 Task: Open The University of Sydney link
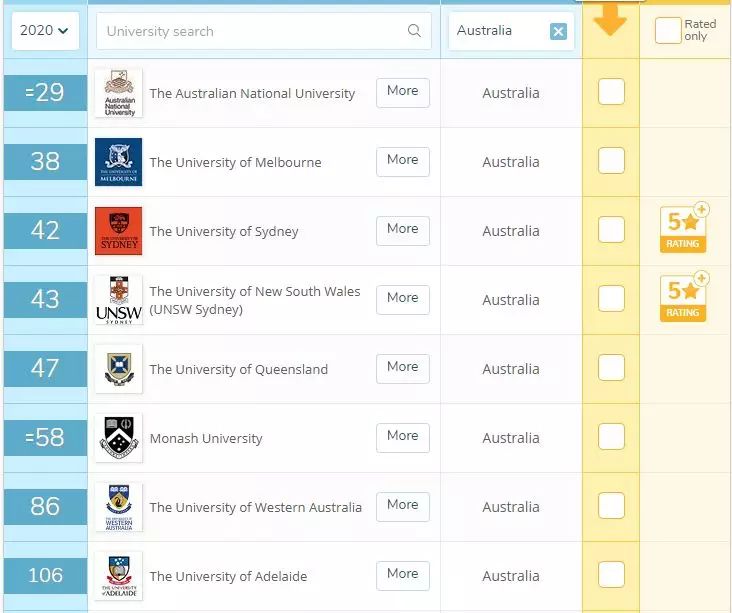tap(224, 232)
